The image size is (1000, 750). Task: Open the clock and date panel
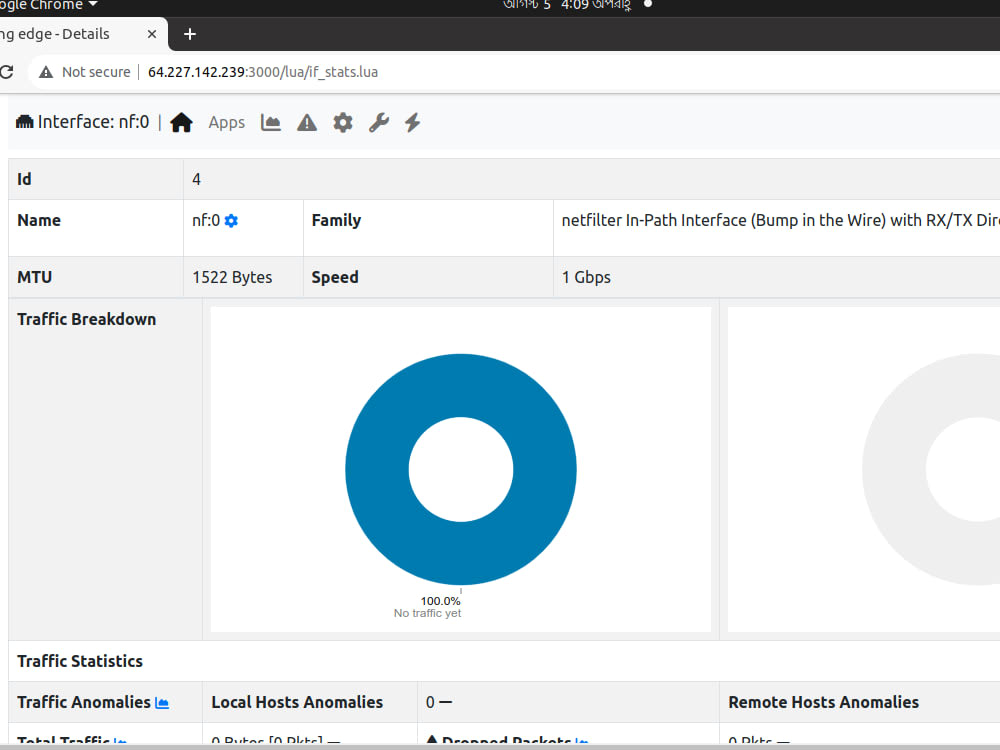click(567, 5)
